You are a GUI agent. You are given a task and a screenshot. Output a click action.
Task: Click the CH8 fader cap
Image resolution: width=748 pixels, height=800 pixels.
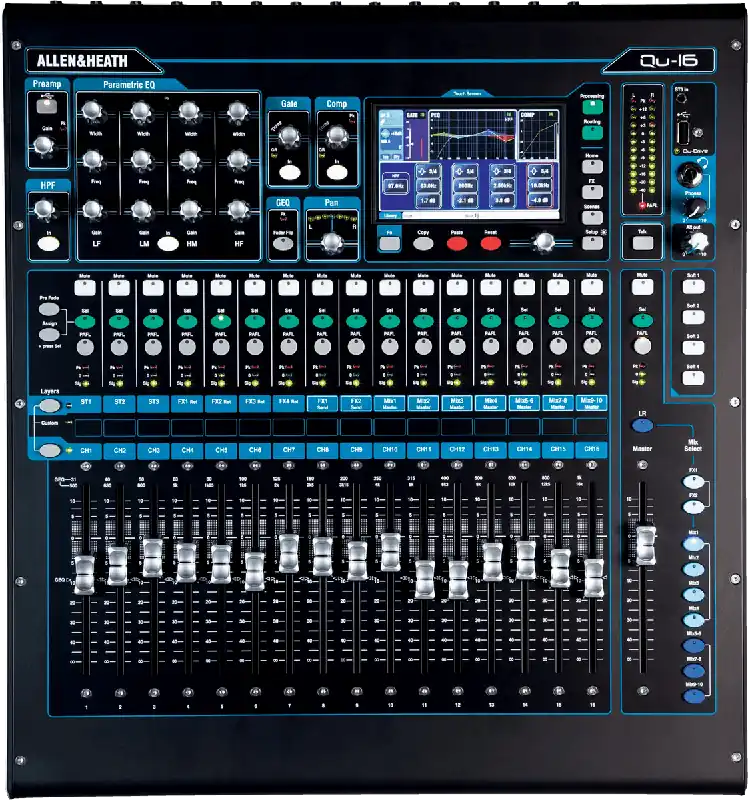[x=322, y=556]
